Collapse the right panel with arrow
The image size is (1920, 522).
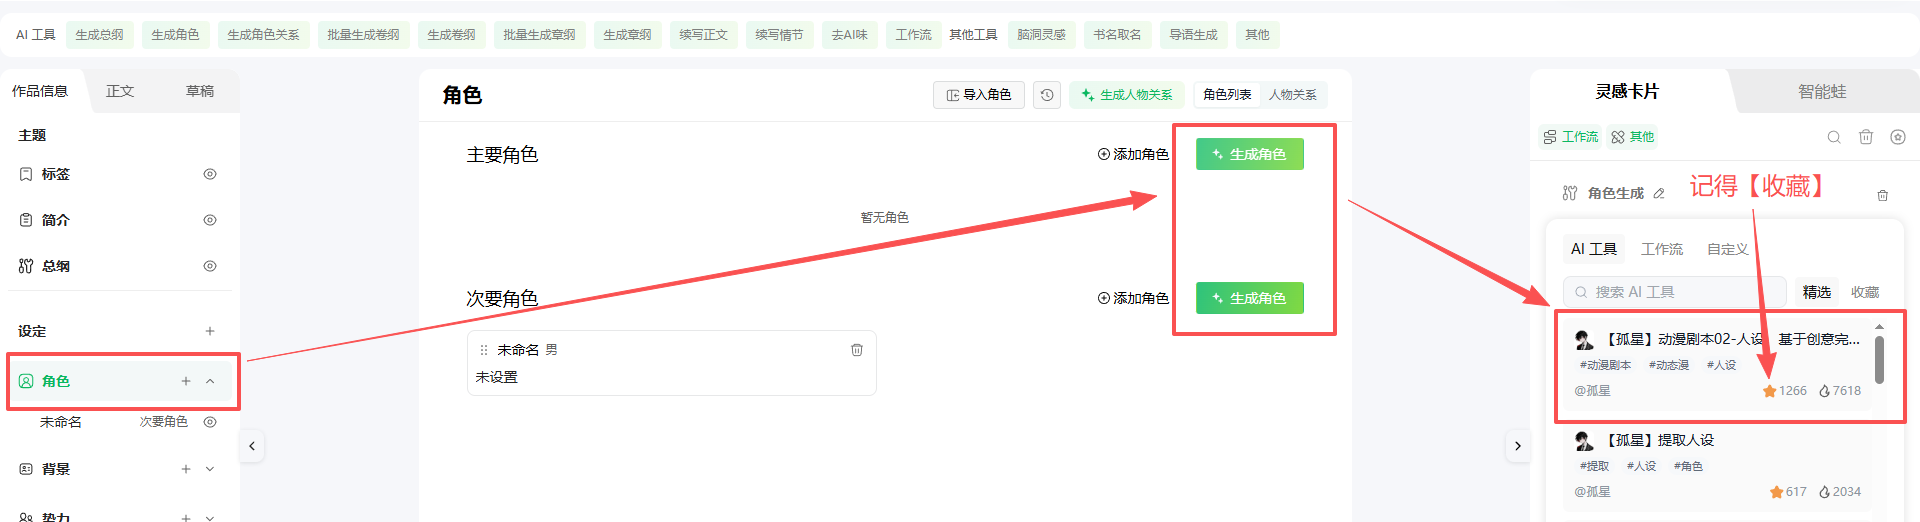1518,446
